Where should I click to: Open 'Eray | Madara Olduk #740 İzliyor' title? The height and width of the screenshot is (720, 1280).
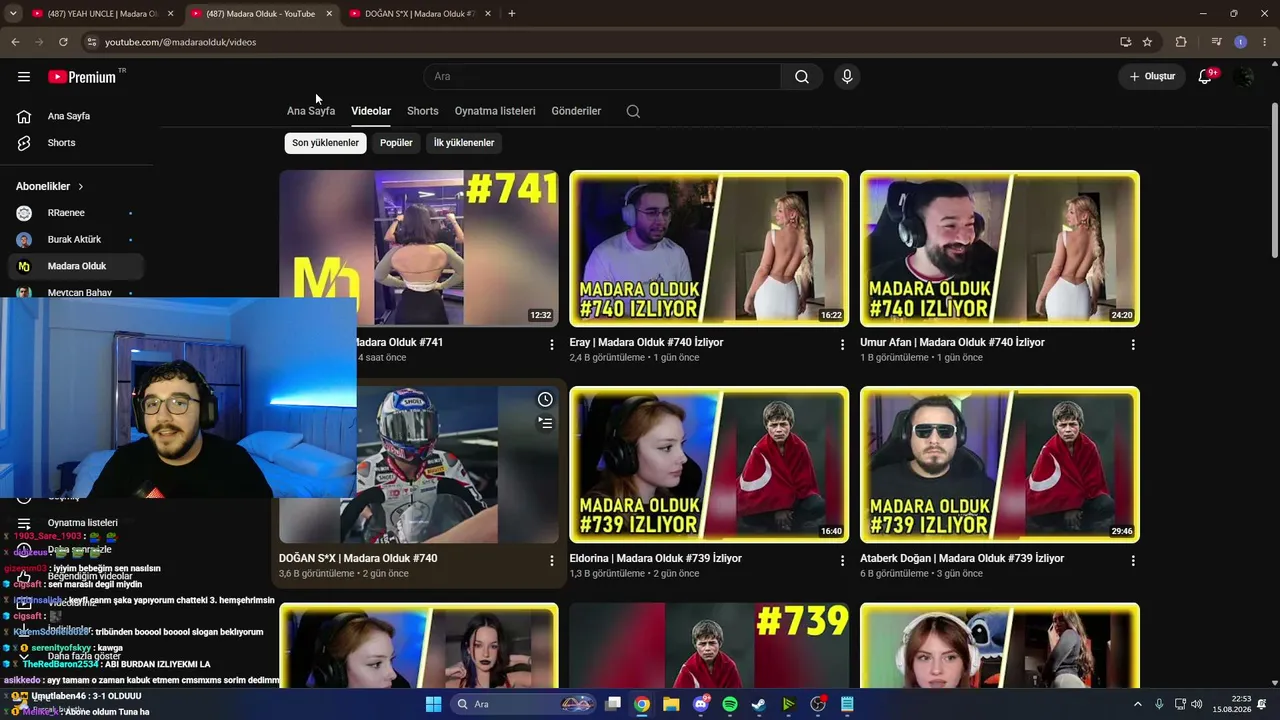[x=647, y=342]
